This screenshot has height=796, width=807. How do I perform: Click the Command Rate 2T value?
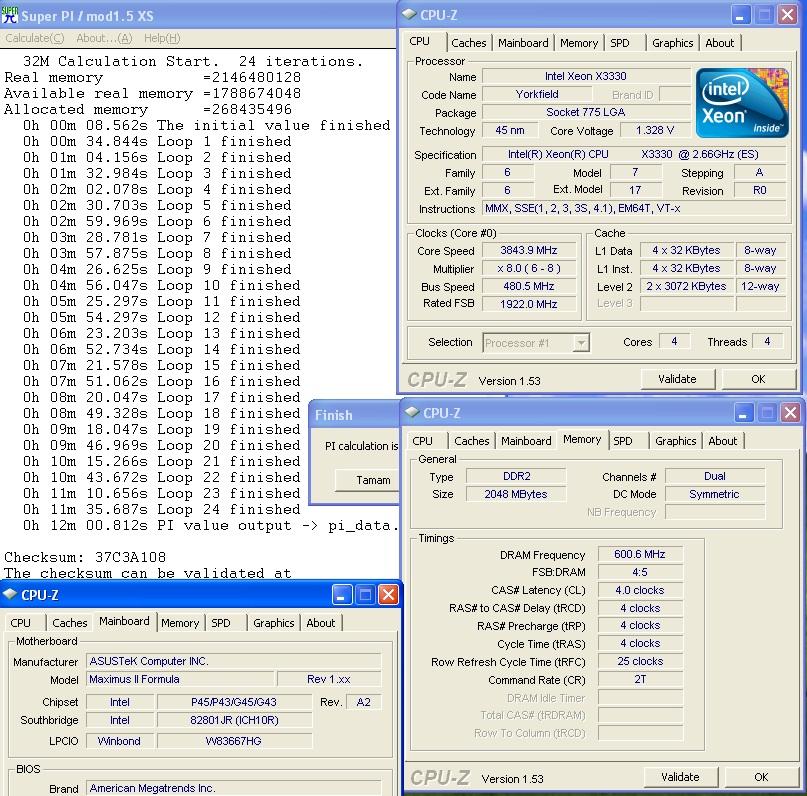click(640, 679)
